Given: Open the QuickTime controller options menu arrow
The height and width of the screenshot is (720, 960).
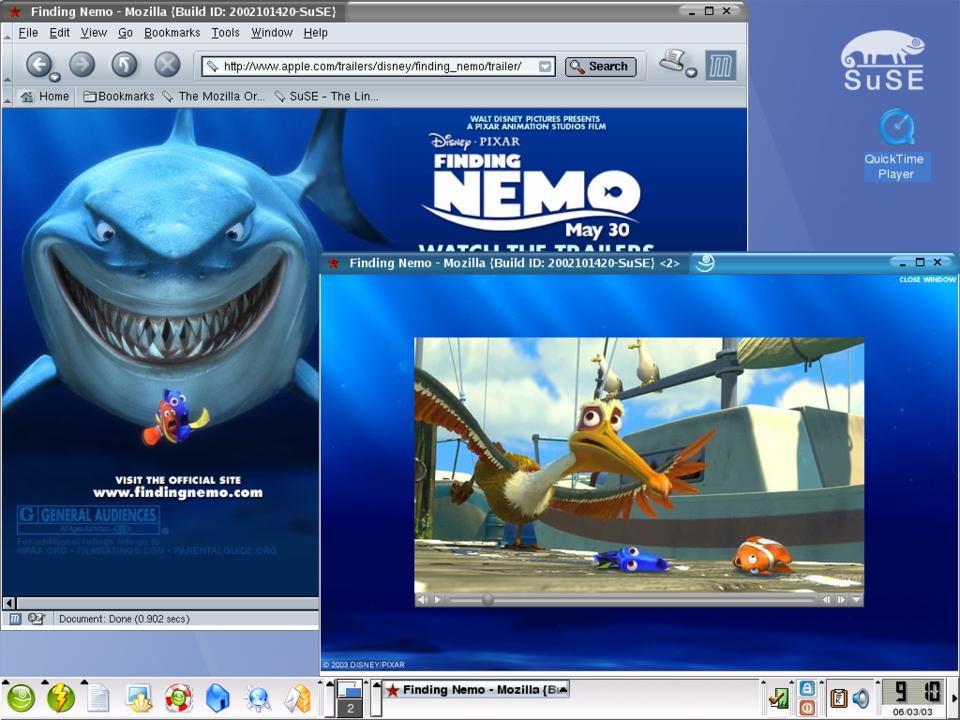Looking at the screenshot, I should tap(855, 600).
